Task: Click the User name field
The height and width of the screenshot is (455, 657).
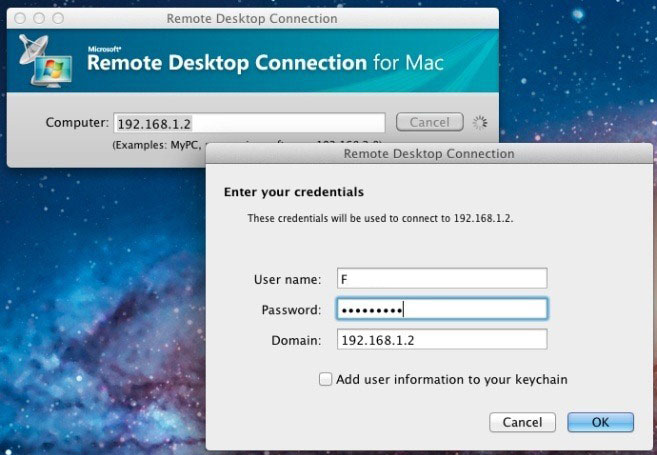Action: pyautogui.click(x=442, y=278)
